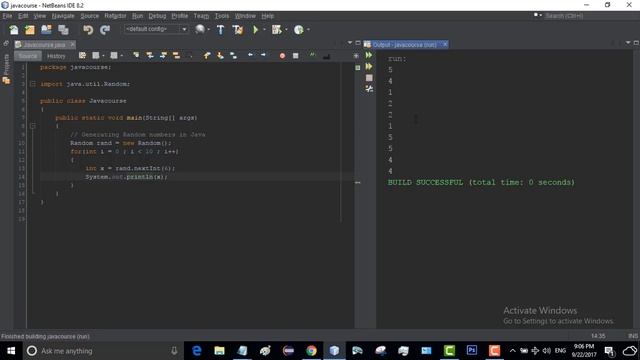
Task: Click the Output settings wrench icon
Action: (369, 89)
